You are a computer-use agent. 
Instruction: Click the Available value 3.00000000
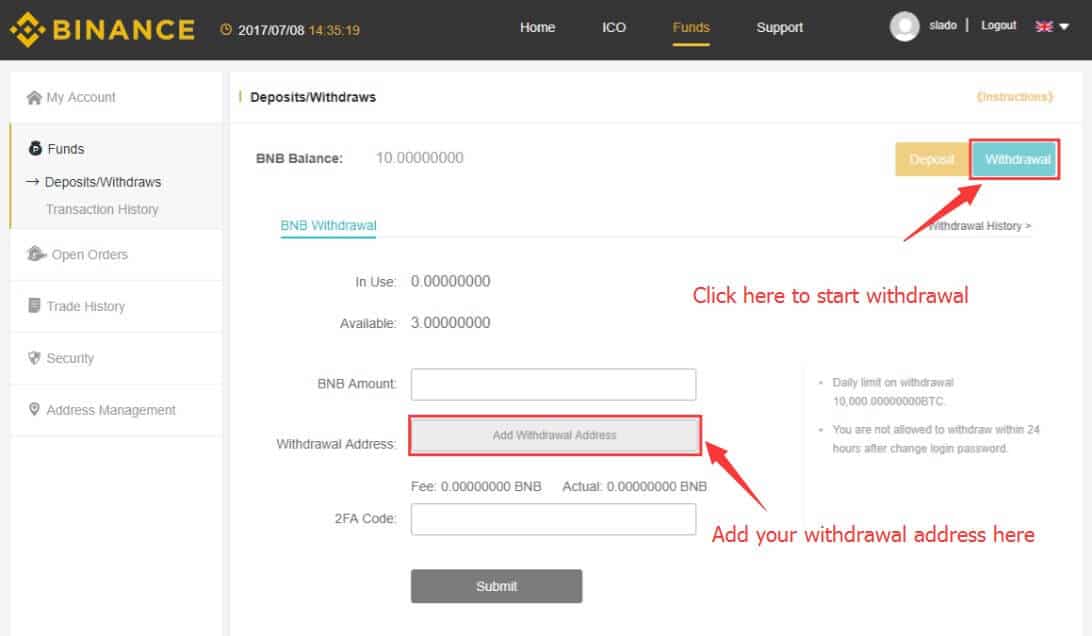click(x=451, y=323)
